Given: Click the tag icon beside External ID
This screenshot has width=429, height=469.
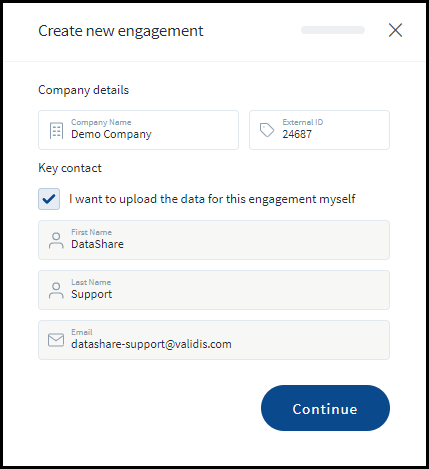Looking at the screenshot, I should [267, 130].
